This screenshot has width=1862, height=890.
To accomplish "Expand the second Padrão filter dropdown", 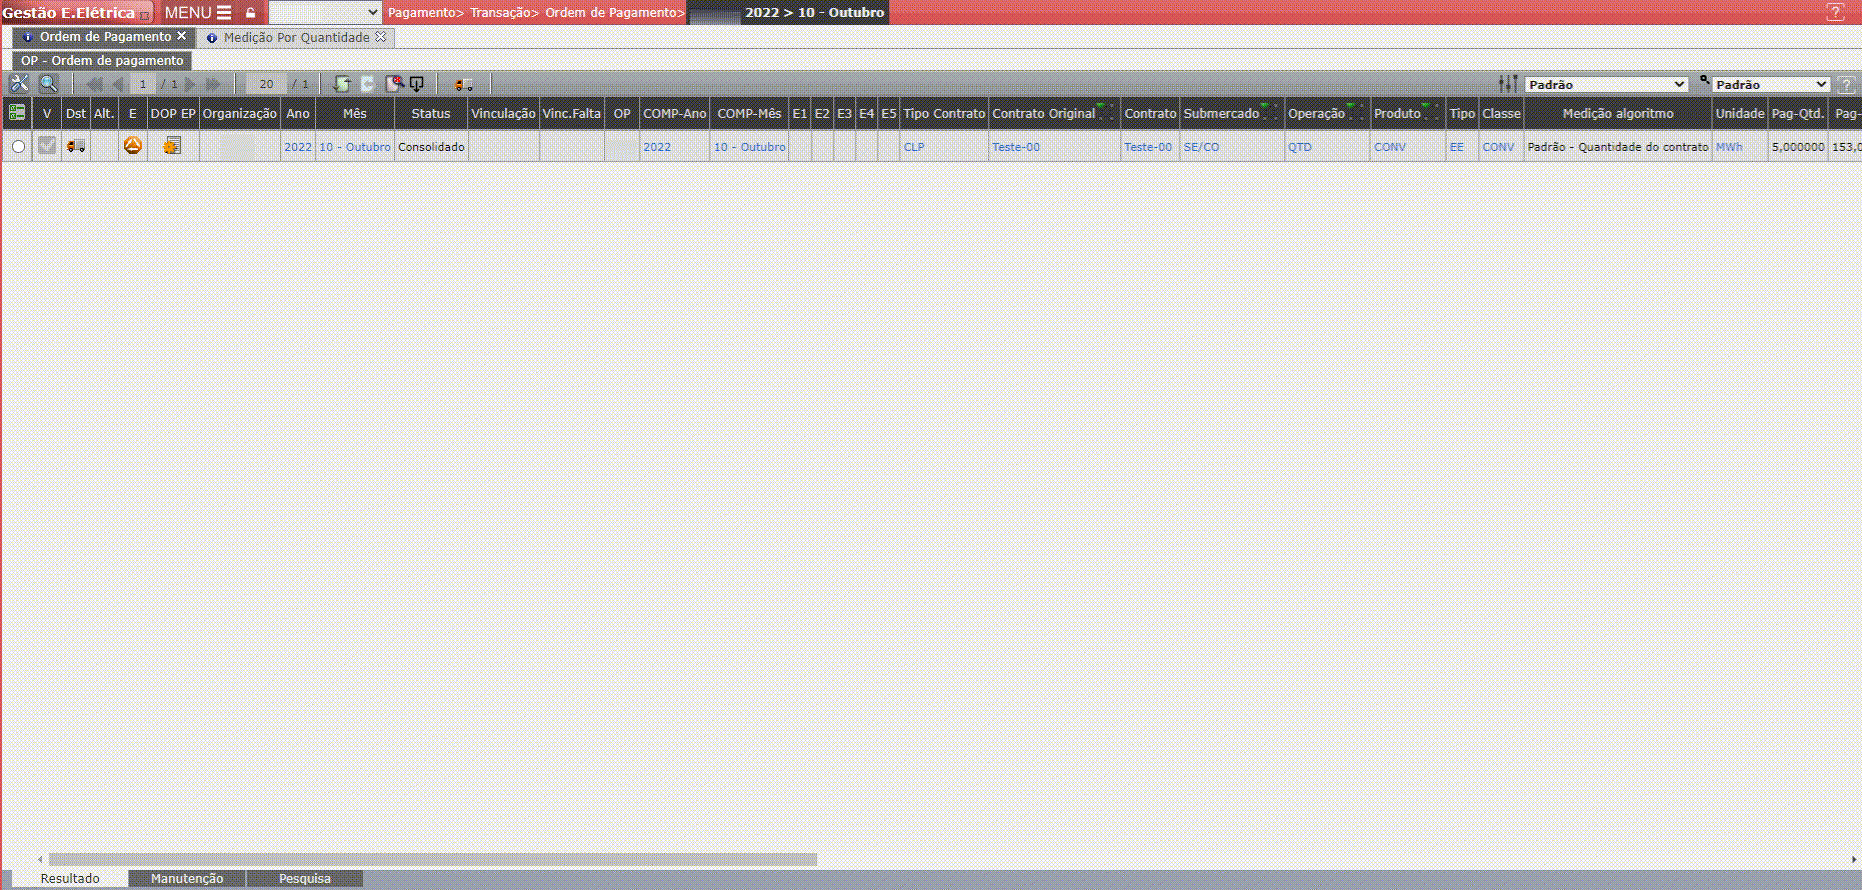I will pos(1771,84).
